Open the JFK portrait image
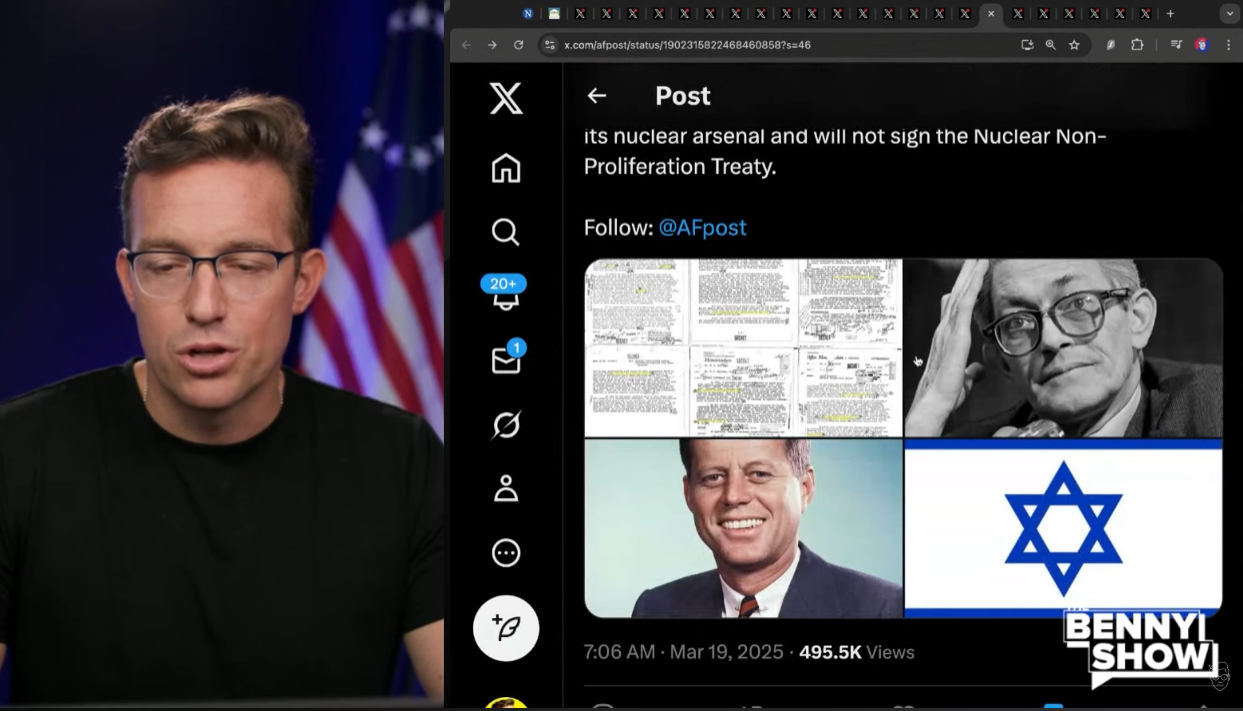The height and width of the screenshot is (711, 1243). coord(743,528)
